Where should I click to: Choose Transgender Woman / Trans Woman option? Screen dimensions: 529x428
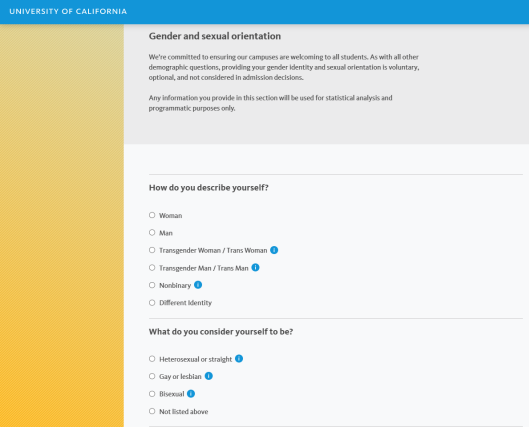[152, 250]
